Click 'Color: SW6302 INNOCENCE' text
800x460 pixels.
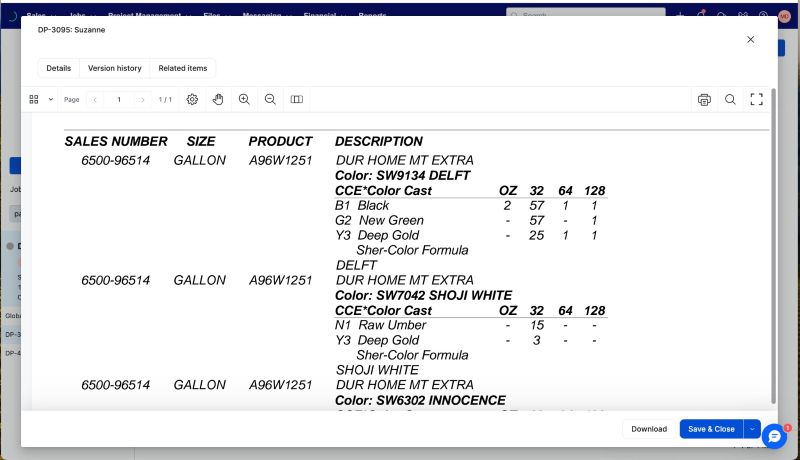click(x=420, y=400)
